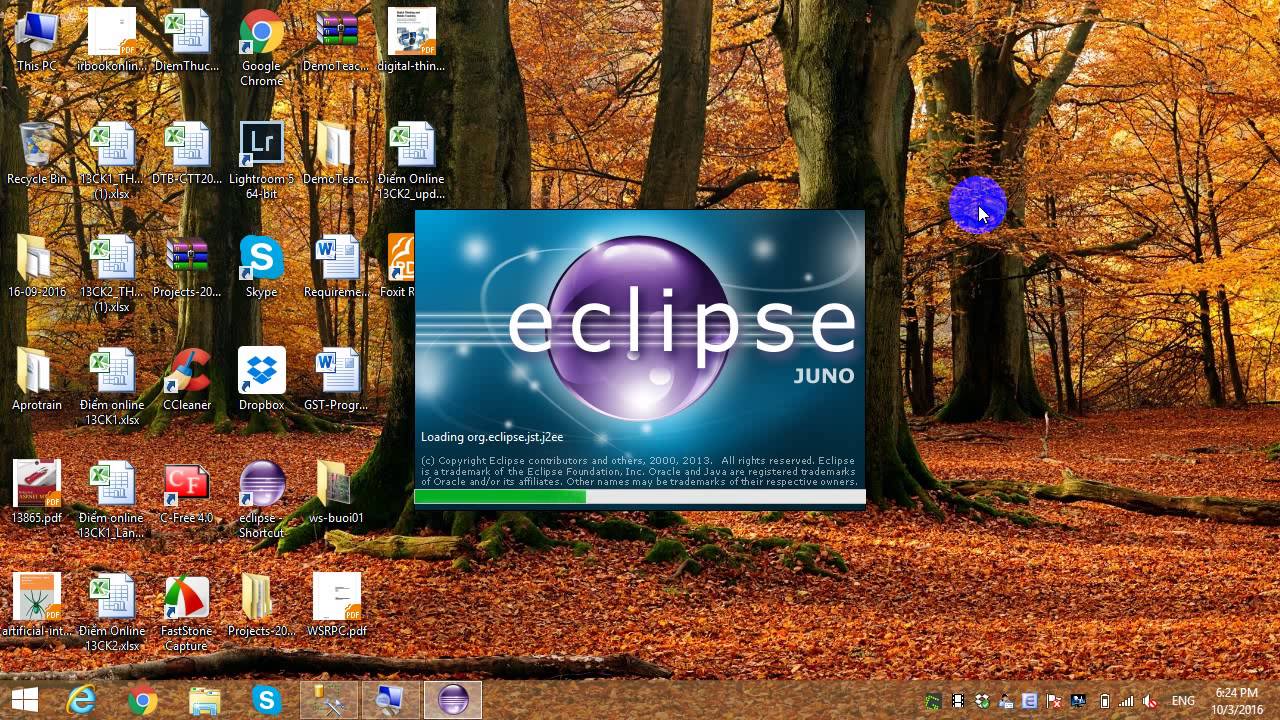Select the ws-buoi01 folder icon

337,492
